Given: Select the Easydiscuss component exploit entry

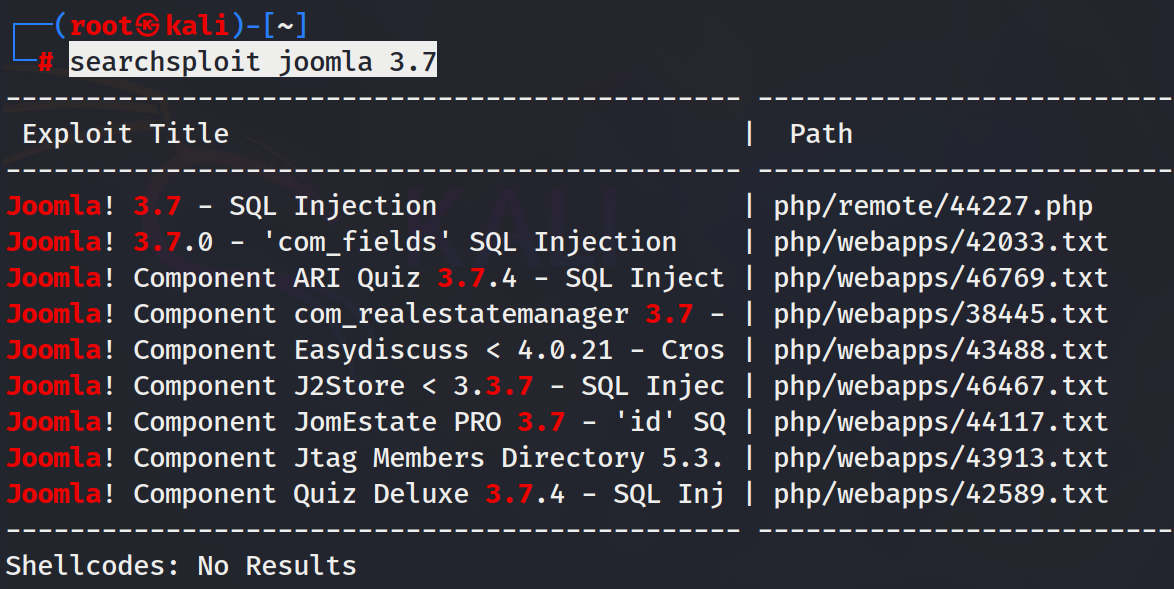Looking at the screenshot, I should (365, 351).
